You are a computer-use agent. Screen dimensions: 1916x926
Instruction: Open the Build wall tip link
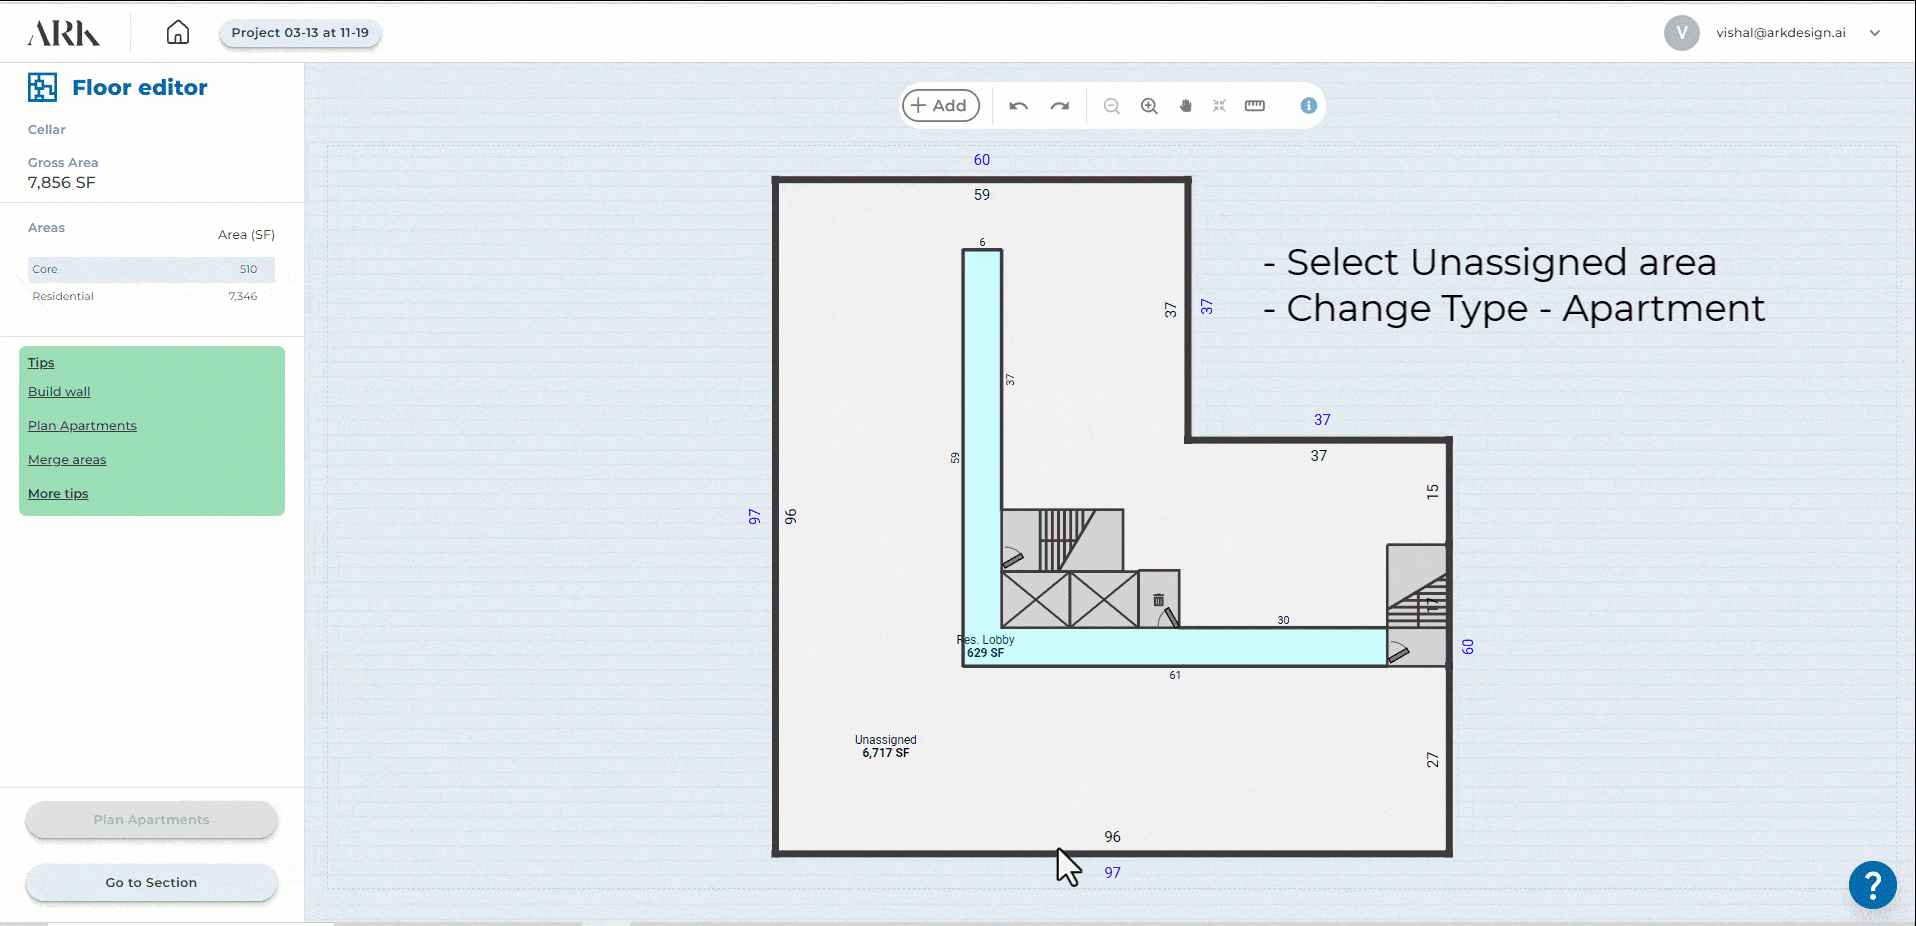pos(59,392)
